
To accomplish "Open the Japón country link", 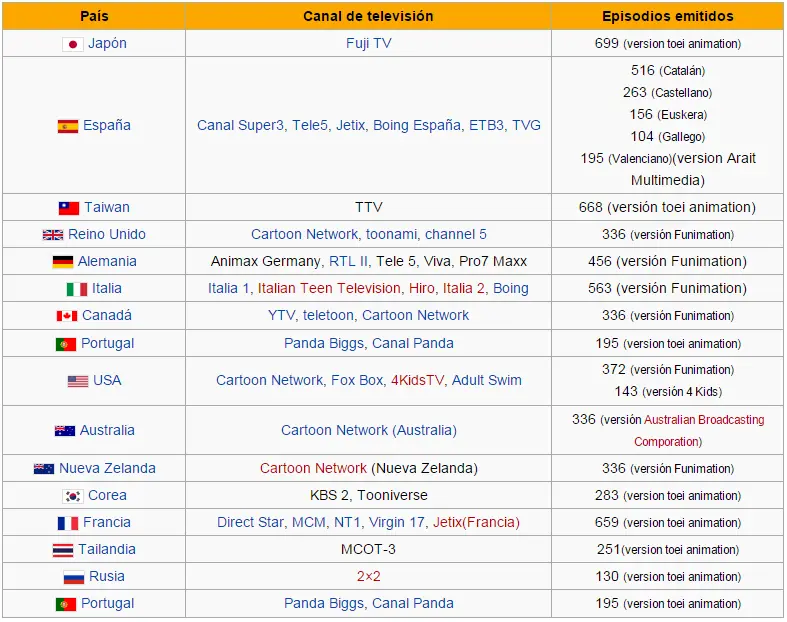I will [107, 44].
